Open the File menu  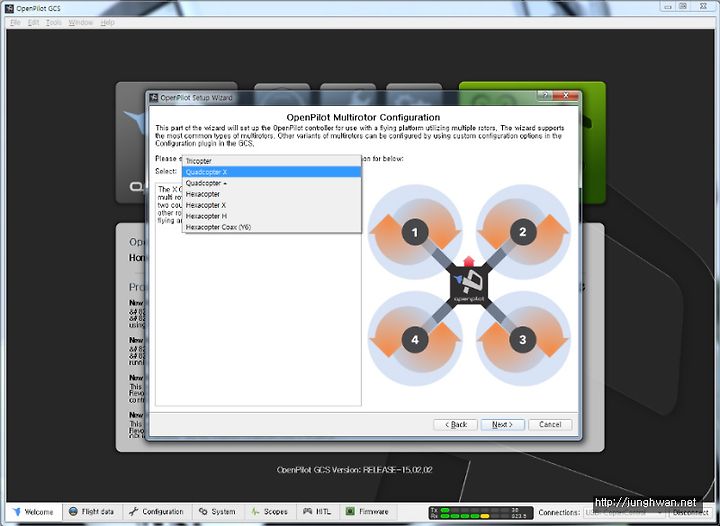[15, 22]
